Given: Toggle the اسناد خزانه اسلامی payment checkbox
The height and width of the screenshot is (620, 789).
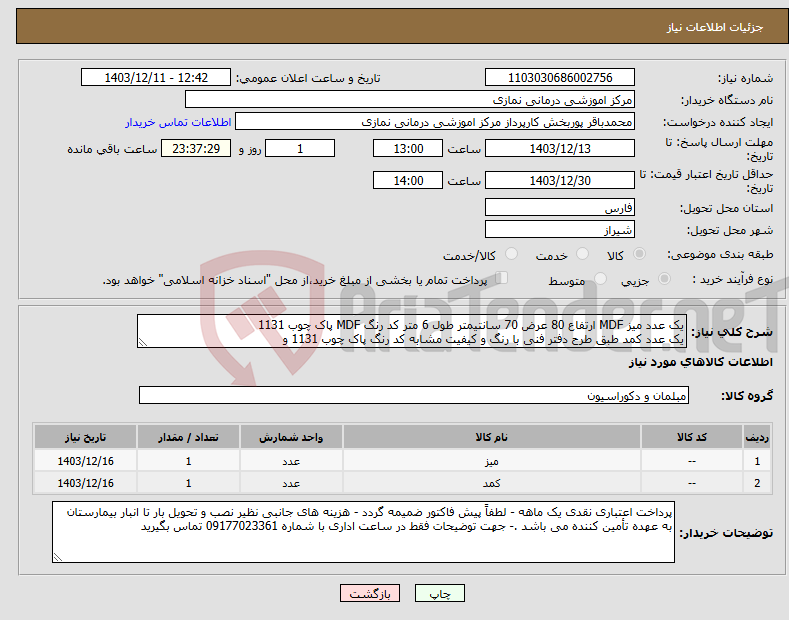Looking at the screenshot, I should (x=502, y=278).
